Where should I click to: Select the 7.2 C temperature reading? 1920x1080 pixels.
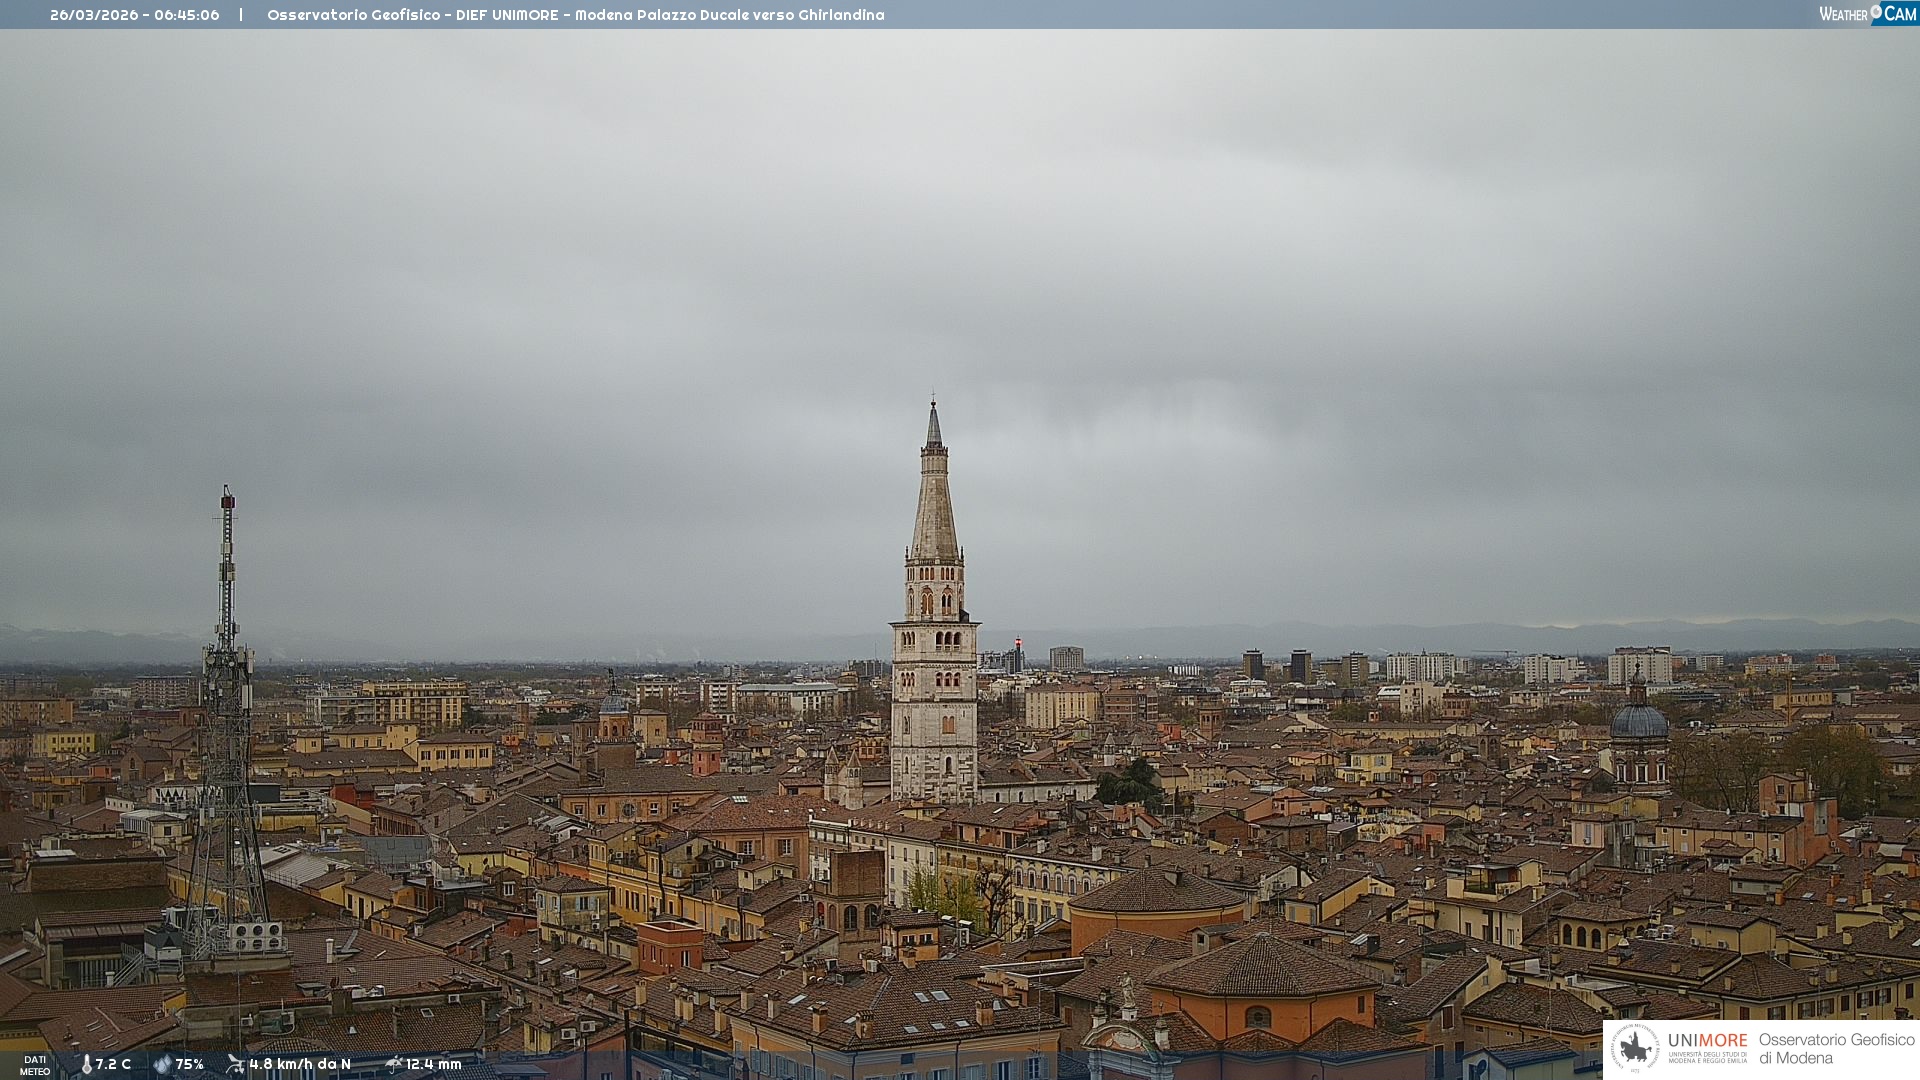113,1064
